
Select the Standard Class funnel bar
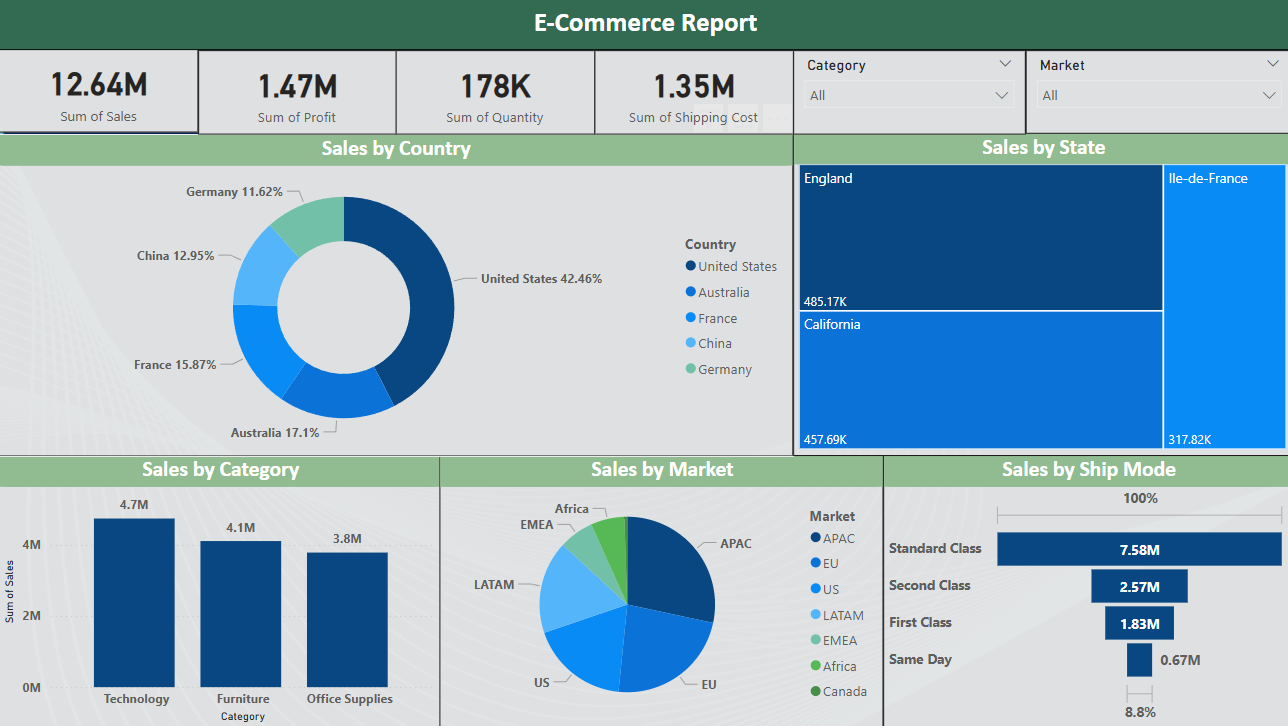1138,549
